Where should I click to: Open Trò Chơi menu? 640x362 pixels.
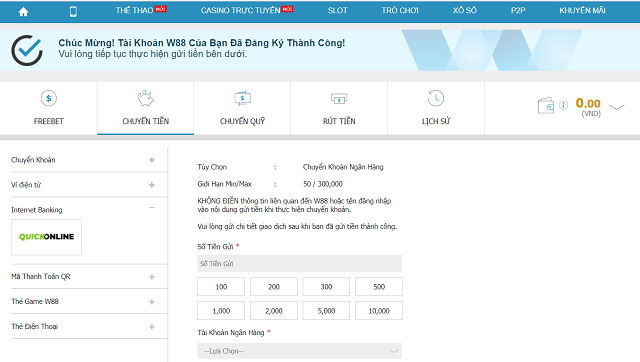click(400, 10)
